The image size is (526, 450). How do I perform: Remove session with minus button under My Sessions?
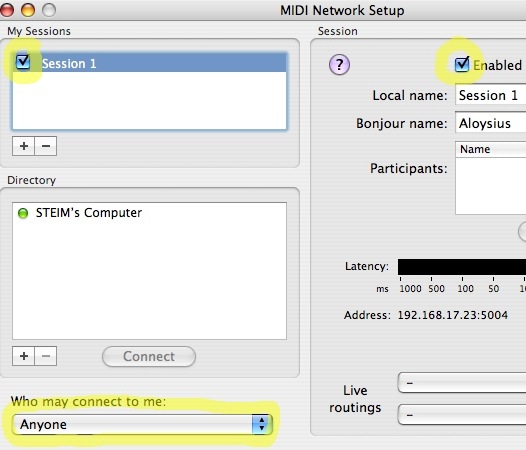click(46, 146)
